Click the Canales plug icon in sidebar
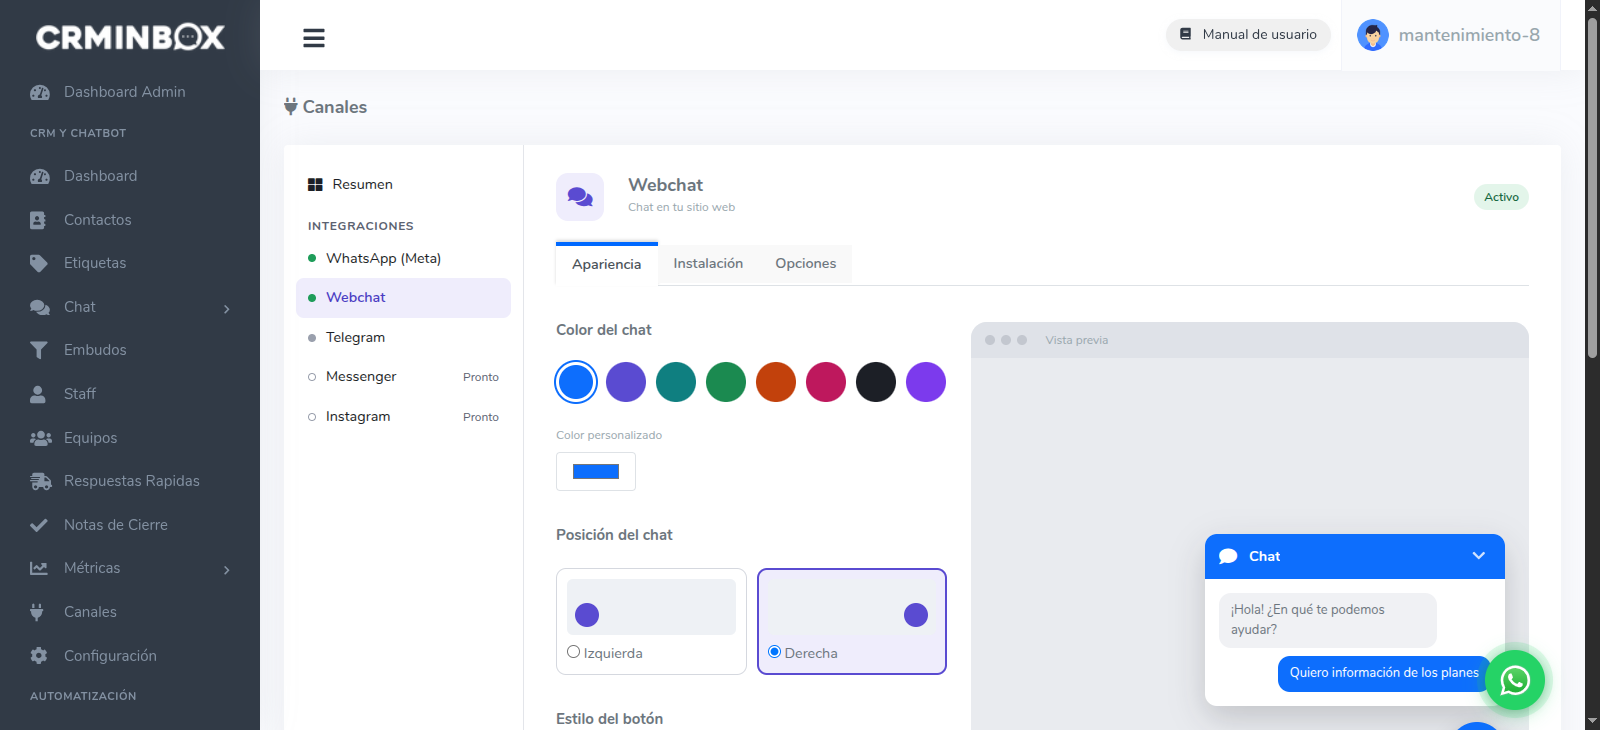Viewport: 1600px width, 730px height. (x=37, y=612)
